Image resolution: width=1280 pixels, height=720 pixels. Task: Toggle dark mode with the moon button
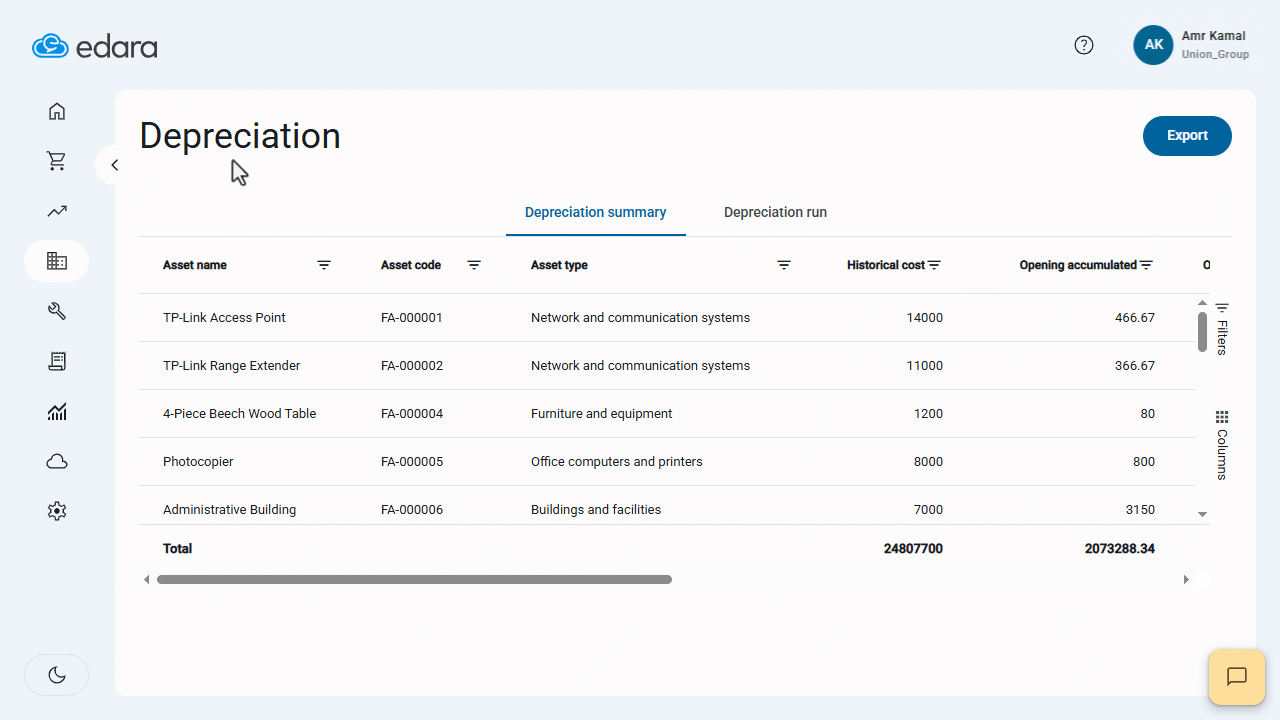pos(57,675)
